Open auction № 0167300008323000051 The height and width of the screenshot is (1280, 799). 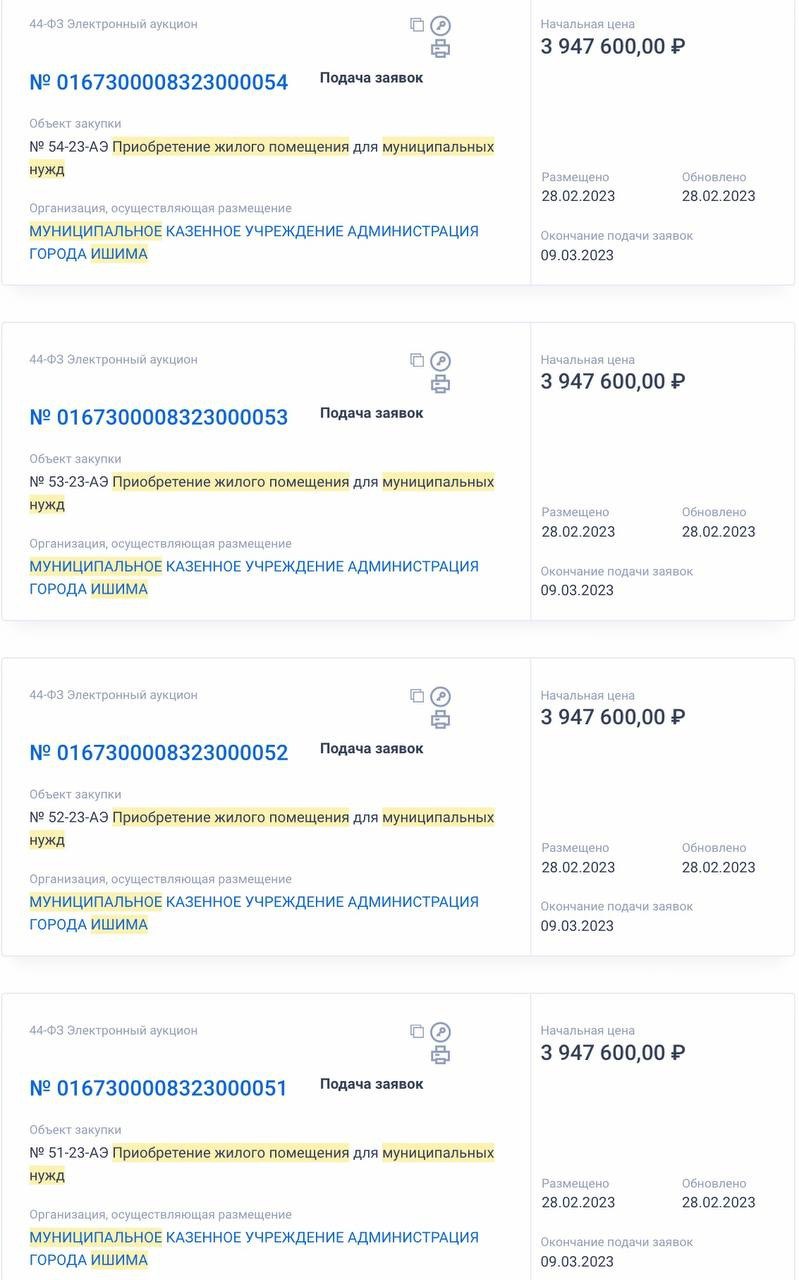(x=159, y=1088)
